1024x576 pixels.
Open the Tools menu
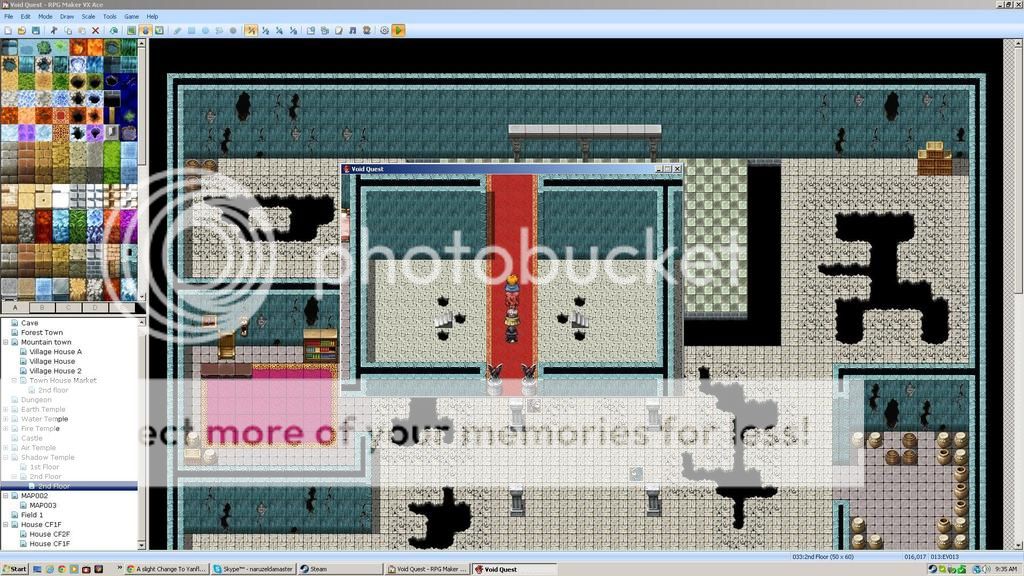(x=110, y=16)
